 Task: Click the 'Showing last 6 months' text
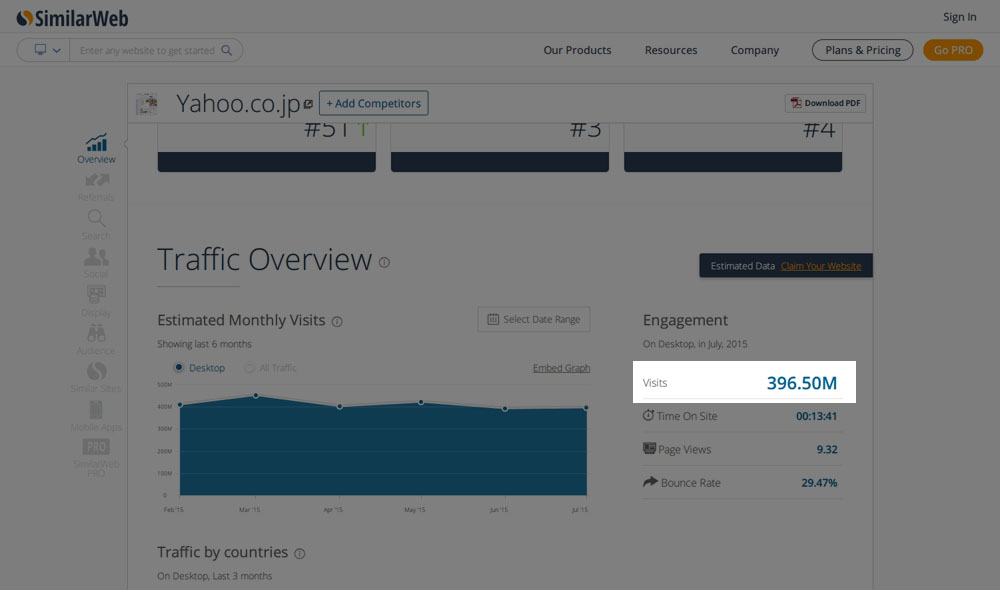(x=204, y=344)
